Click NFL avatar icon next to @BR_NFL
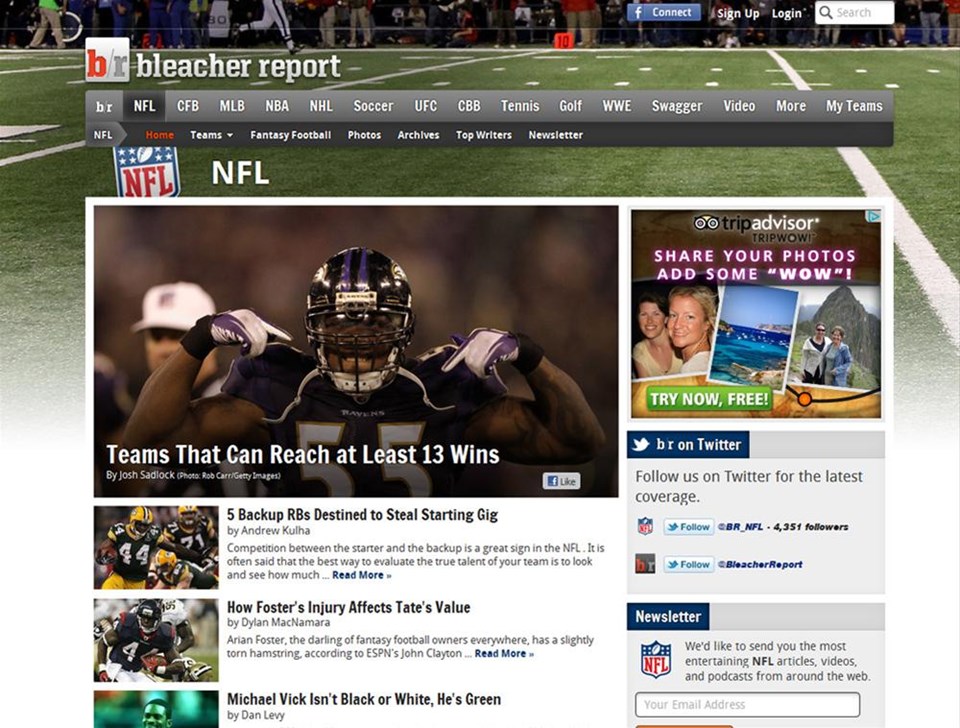Image resolution: width=960 pixels, height=728 pixels. pos(645,527)
